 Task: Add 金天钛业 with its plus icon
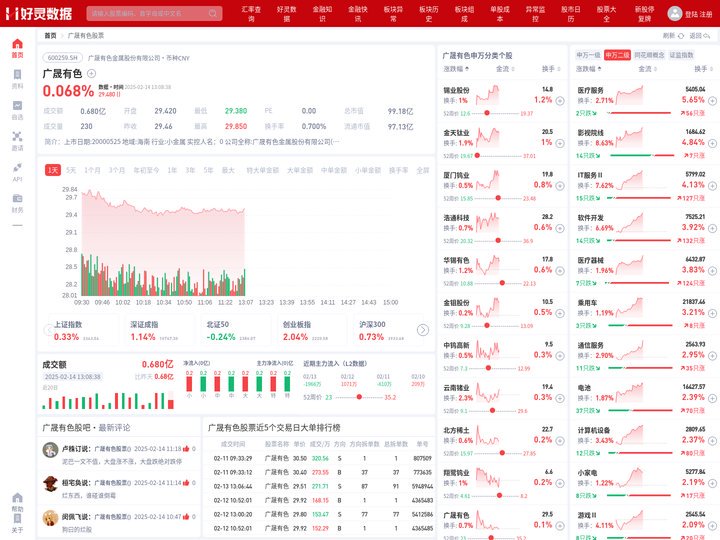click(x=560, y=143)
